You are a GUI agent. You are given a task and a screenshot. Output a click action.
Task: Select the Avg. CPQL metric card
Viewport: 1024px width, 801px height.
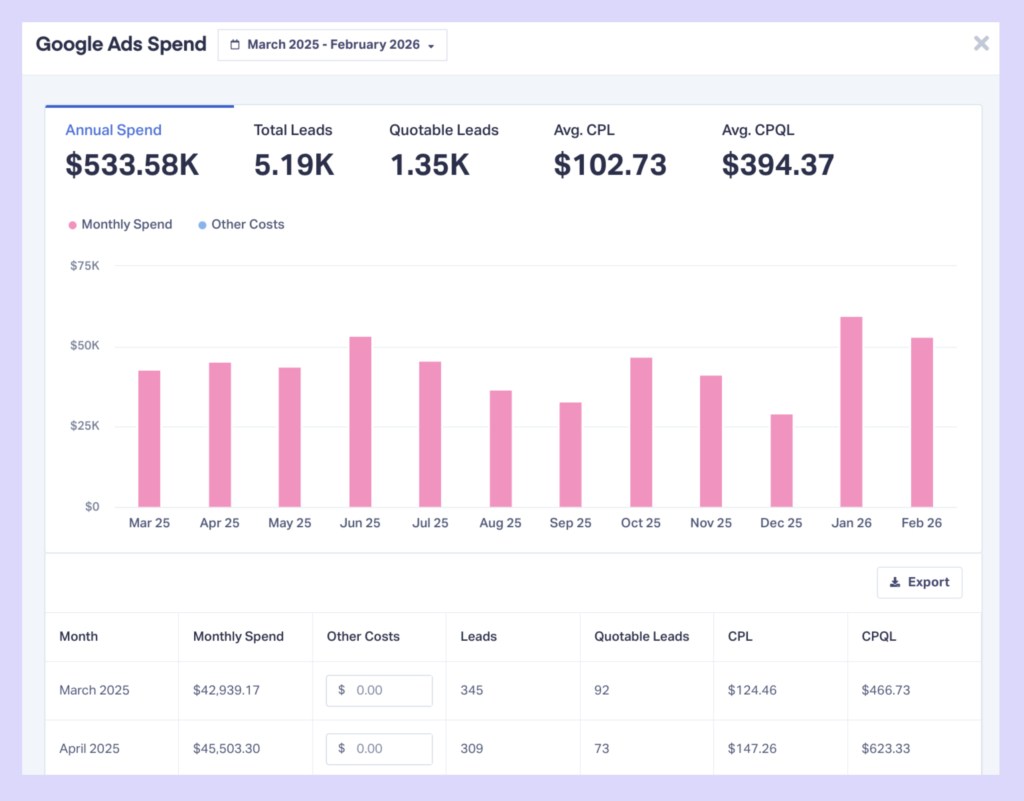point(778,148)
